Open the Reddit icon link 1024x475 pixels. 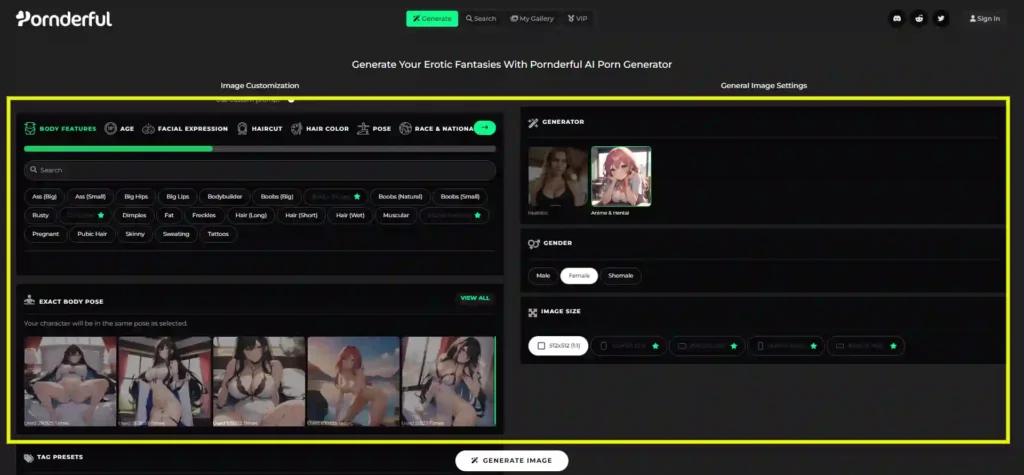click(920, 18)
